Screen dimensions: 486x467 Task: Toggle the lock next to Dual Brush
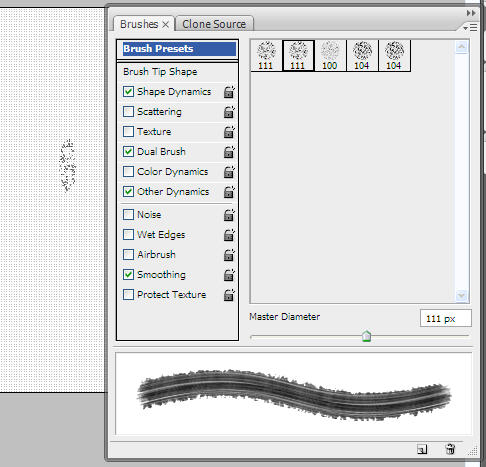click(229, 152)
